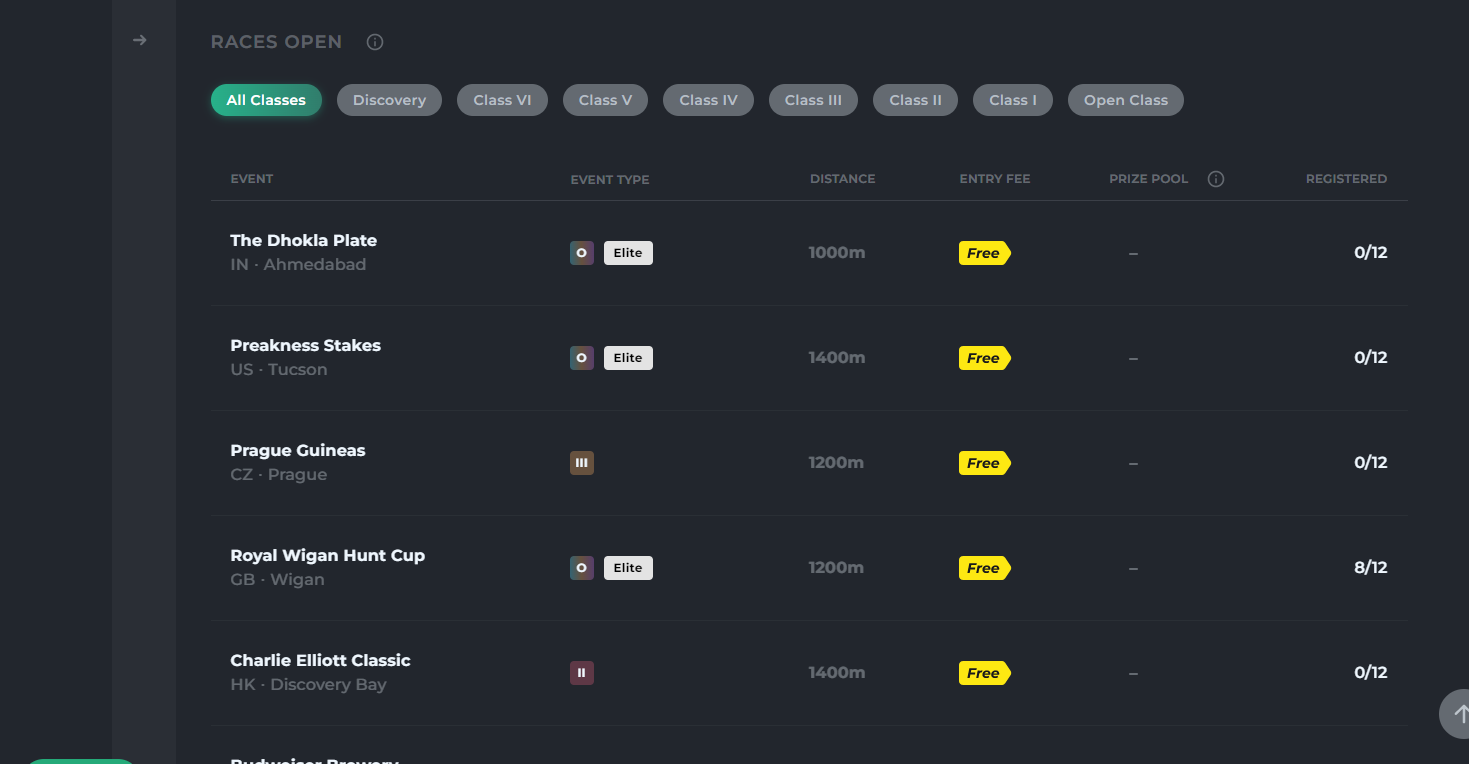This screenshot has width=1469, height=764.
Task: Click 1200m distance of Royal Wigan Hunt Cup
Action: [837, 568]
